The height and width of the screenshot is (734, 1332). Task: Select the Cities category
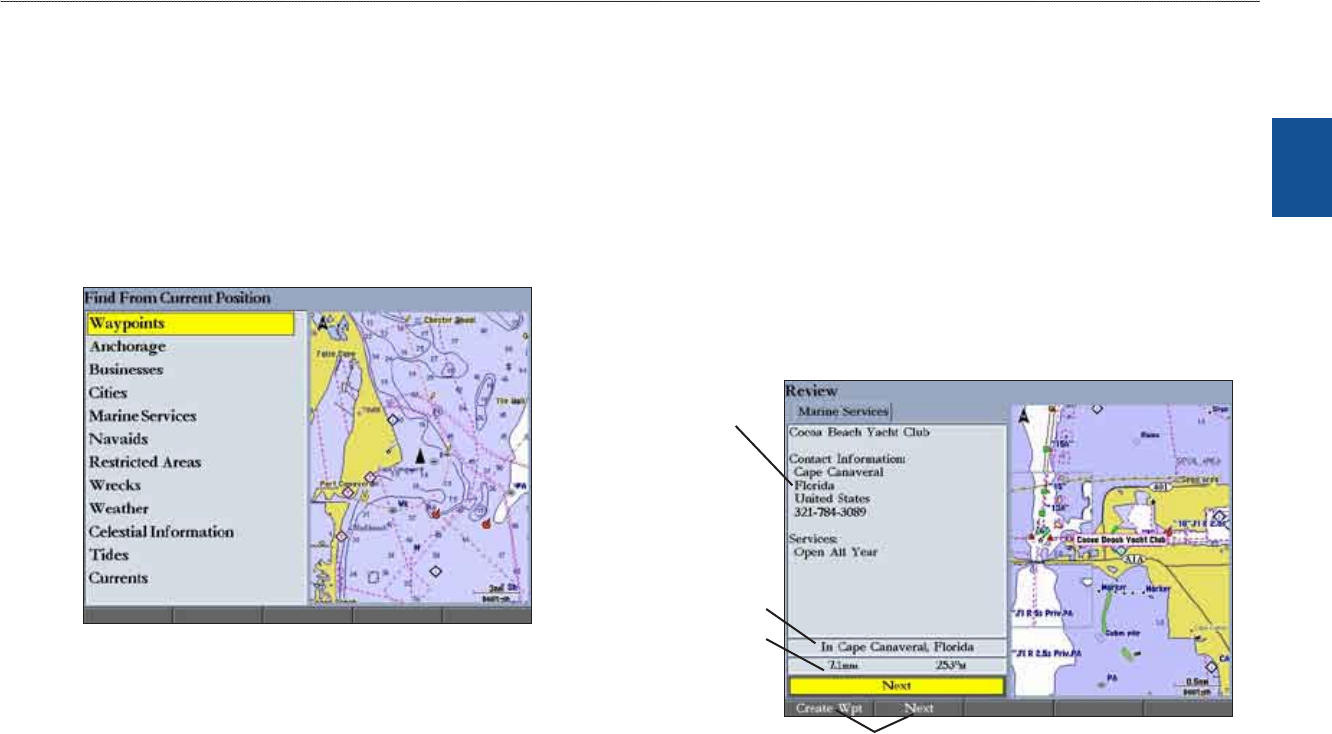click(109, 393)
